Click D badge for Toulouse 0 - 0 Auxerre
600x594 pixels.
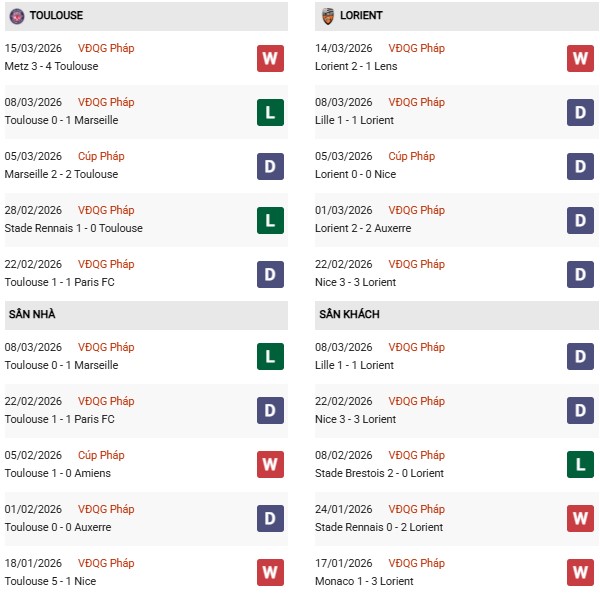(270, 519)
